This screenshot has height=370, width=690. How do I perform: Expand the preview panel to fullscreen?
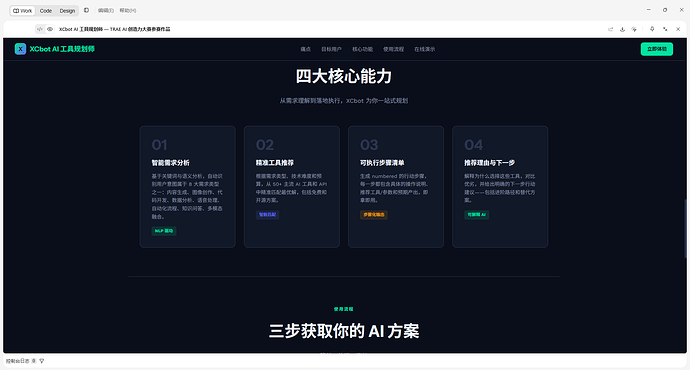tap(665, 29)
